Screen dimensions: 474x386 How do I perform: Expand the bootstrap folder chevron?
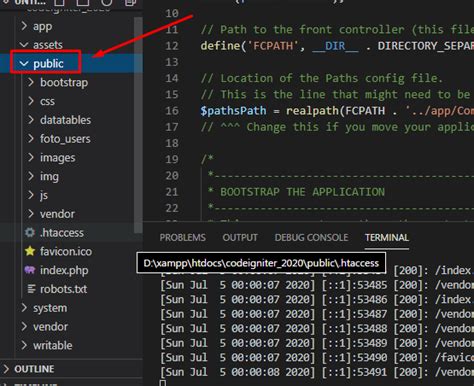coord(31,82)
